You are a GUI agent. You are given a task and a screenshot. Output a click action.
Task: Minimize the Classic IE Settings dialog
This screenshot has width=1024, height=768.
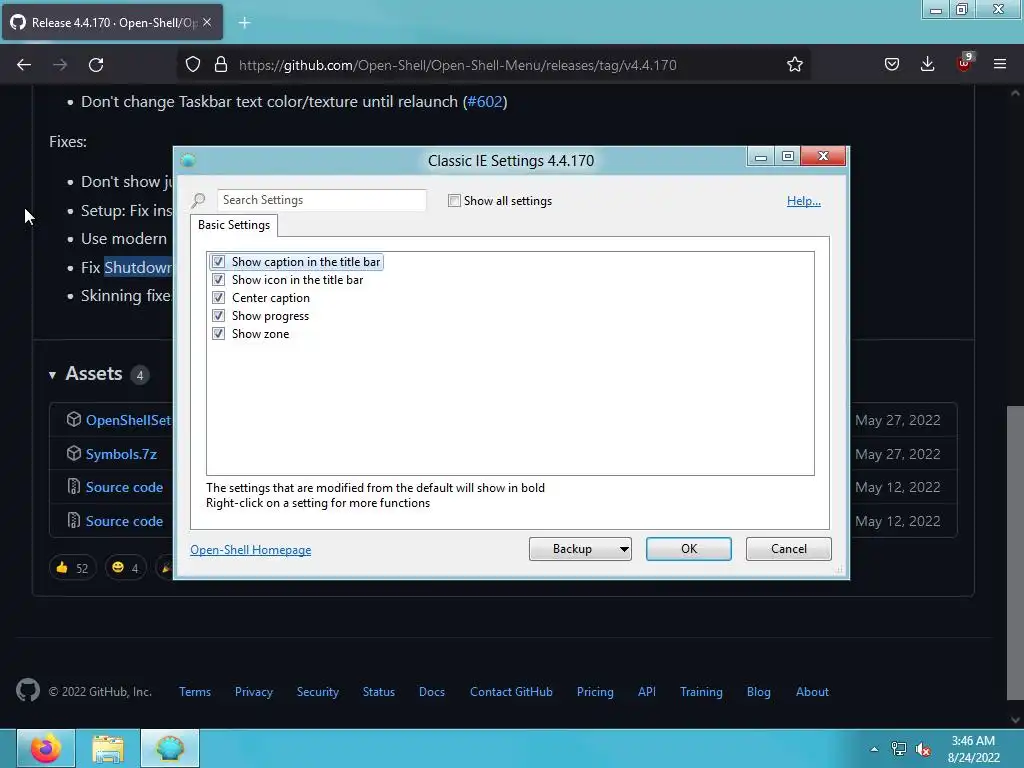pyautogui.click(x=760, y=157)
